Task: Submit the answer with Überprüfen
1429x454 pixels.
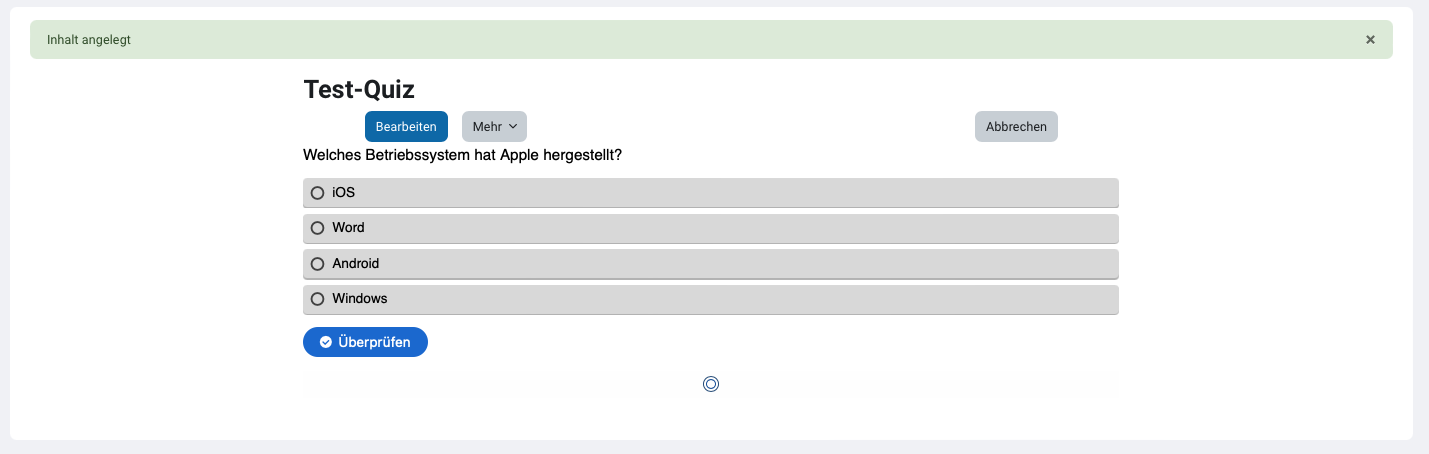Action: pyautogui.click(x=365, y=342)
